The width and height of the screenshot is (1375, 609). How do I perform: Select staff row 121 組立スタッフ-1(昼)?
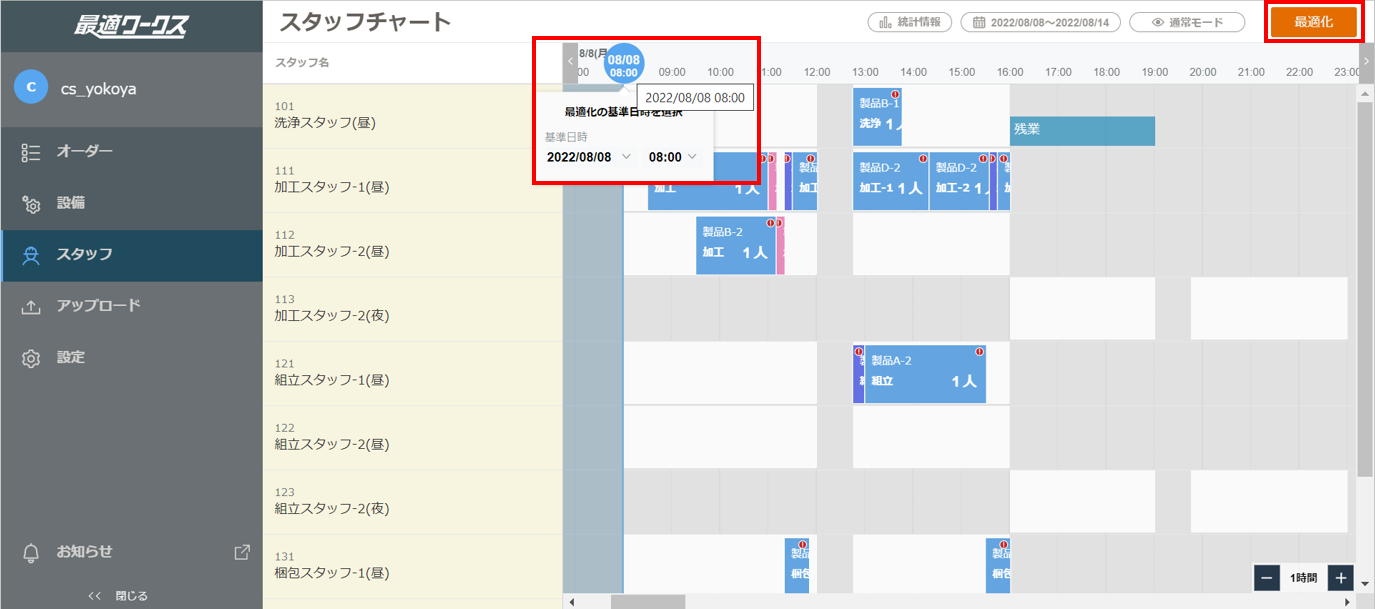coord(413,373)
